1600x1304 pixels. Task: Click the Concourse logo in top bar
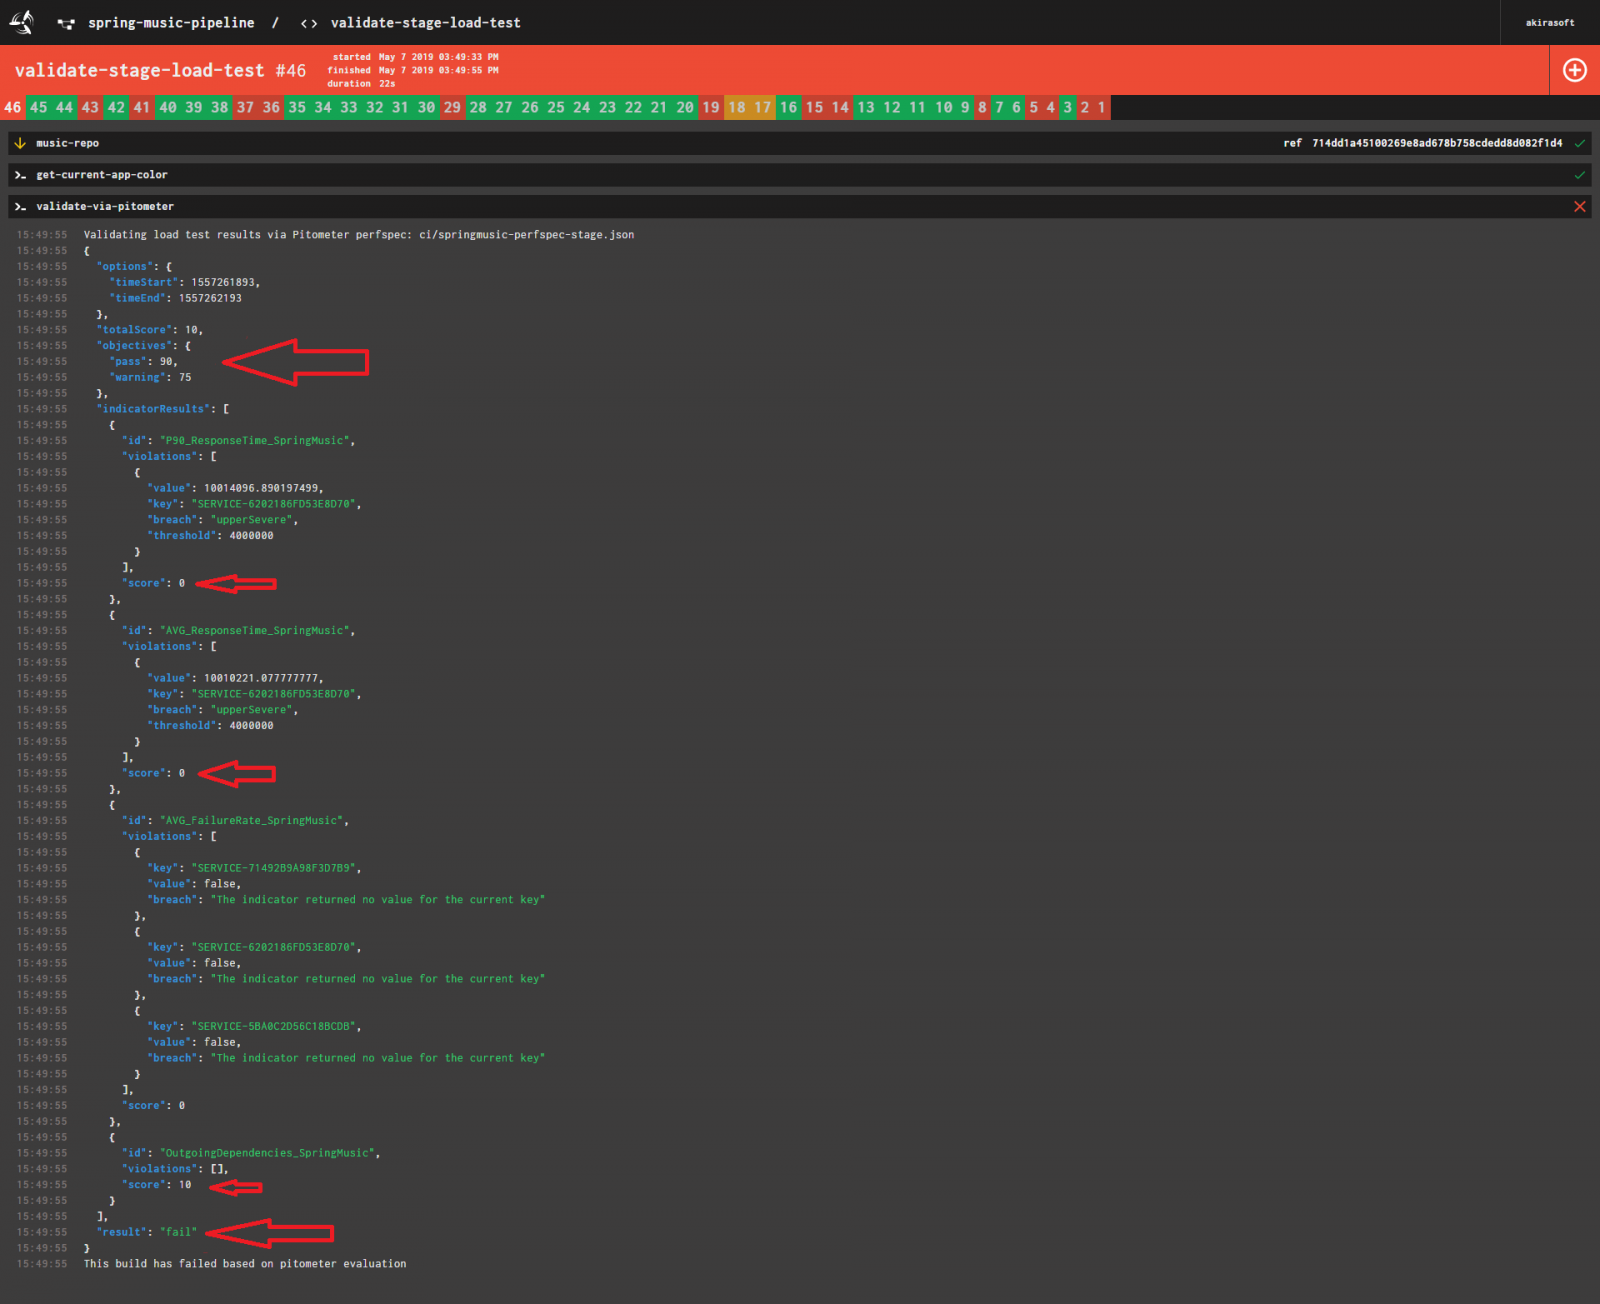coord(21,22)
